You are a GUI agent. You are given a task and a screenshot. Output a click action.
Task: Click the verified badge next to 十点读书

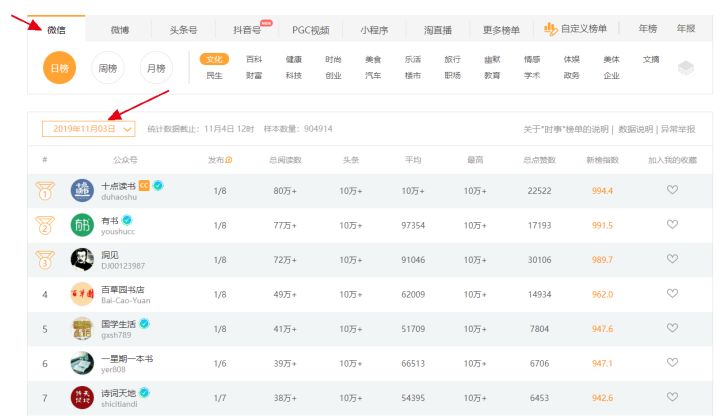click(158, 186)
